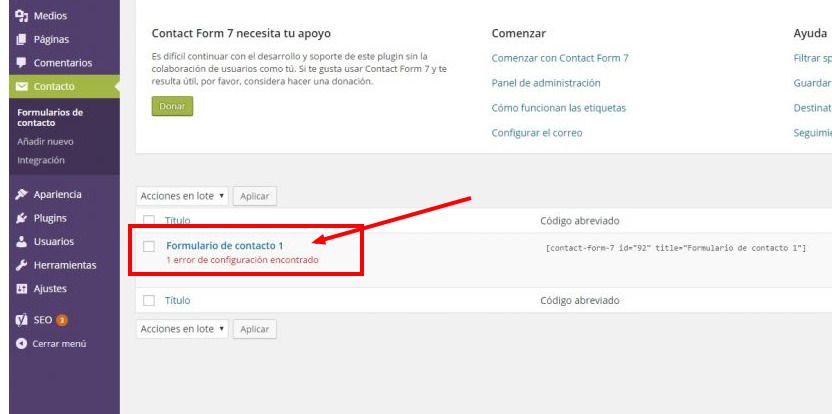Screen dimensions: 832x414
Task: Select Integración submenu item
Action: tap(41, 160)
